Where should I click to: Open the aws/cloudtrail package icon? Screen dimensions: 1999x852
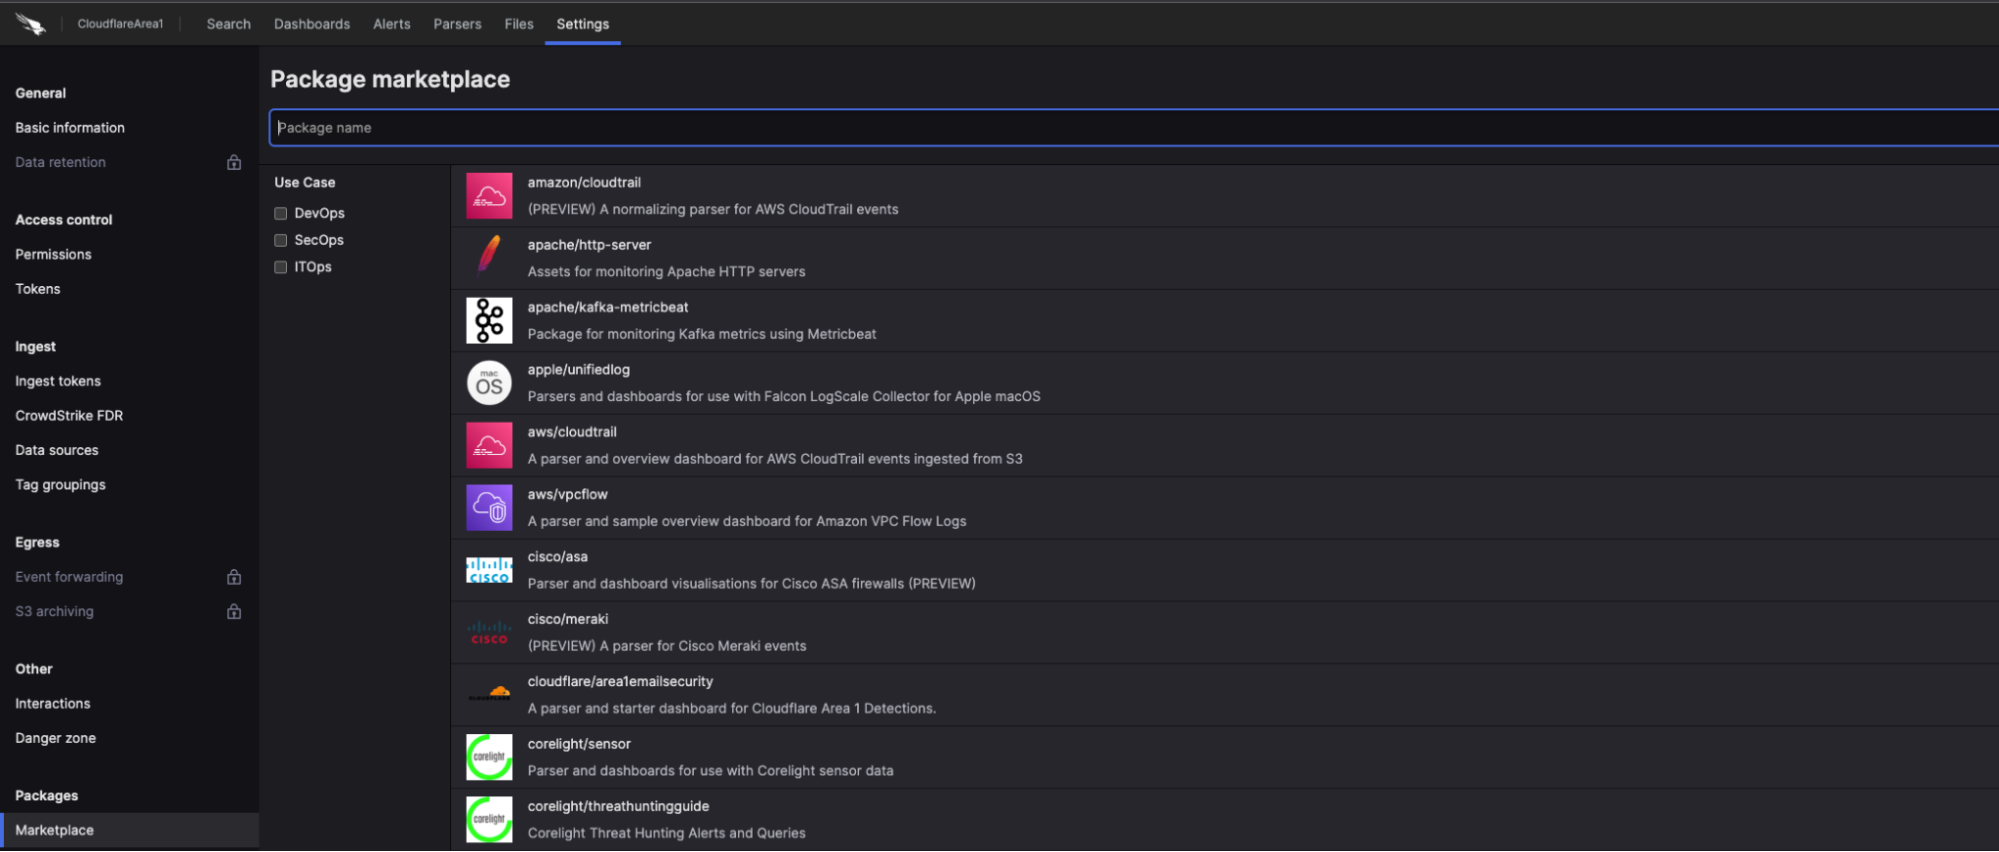tap(489, 445)
